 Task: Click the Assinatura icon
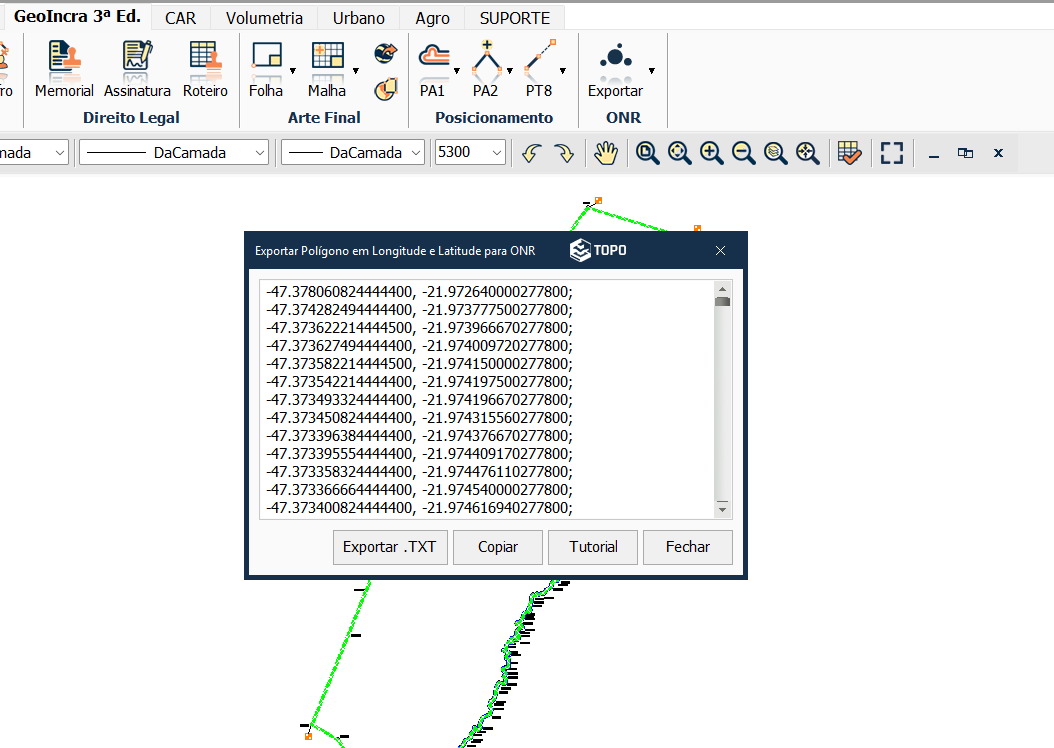[x=138, y=69]
